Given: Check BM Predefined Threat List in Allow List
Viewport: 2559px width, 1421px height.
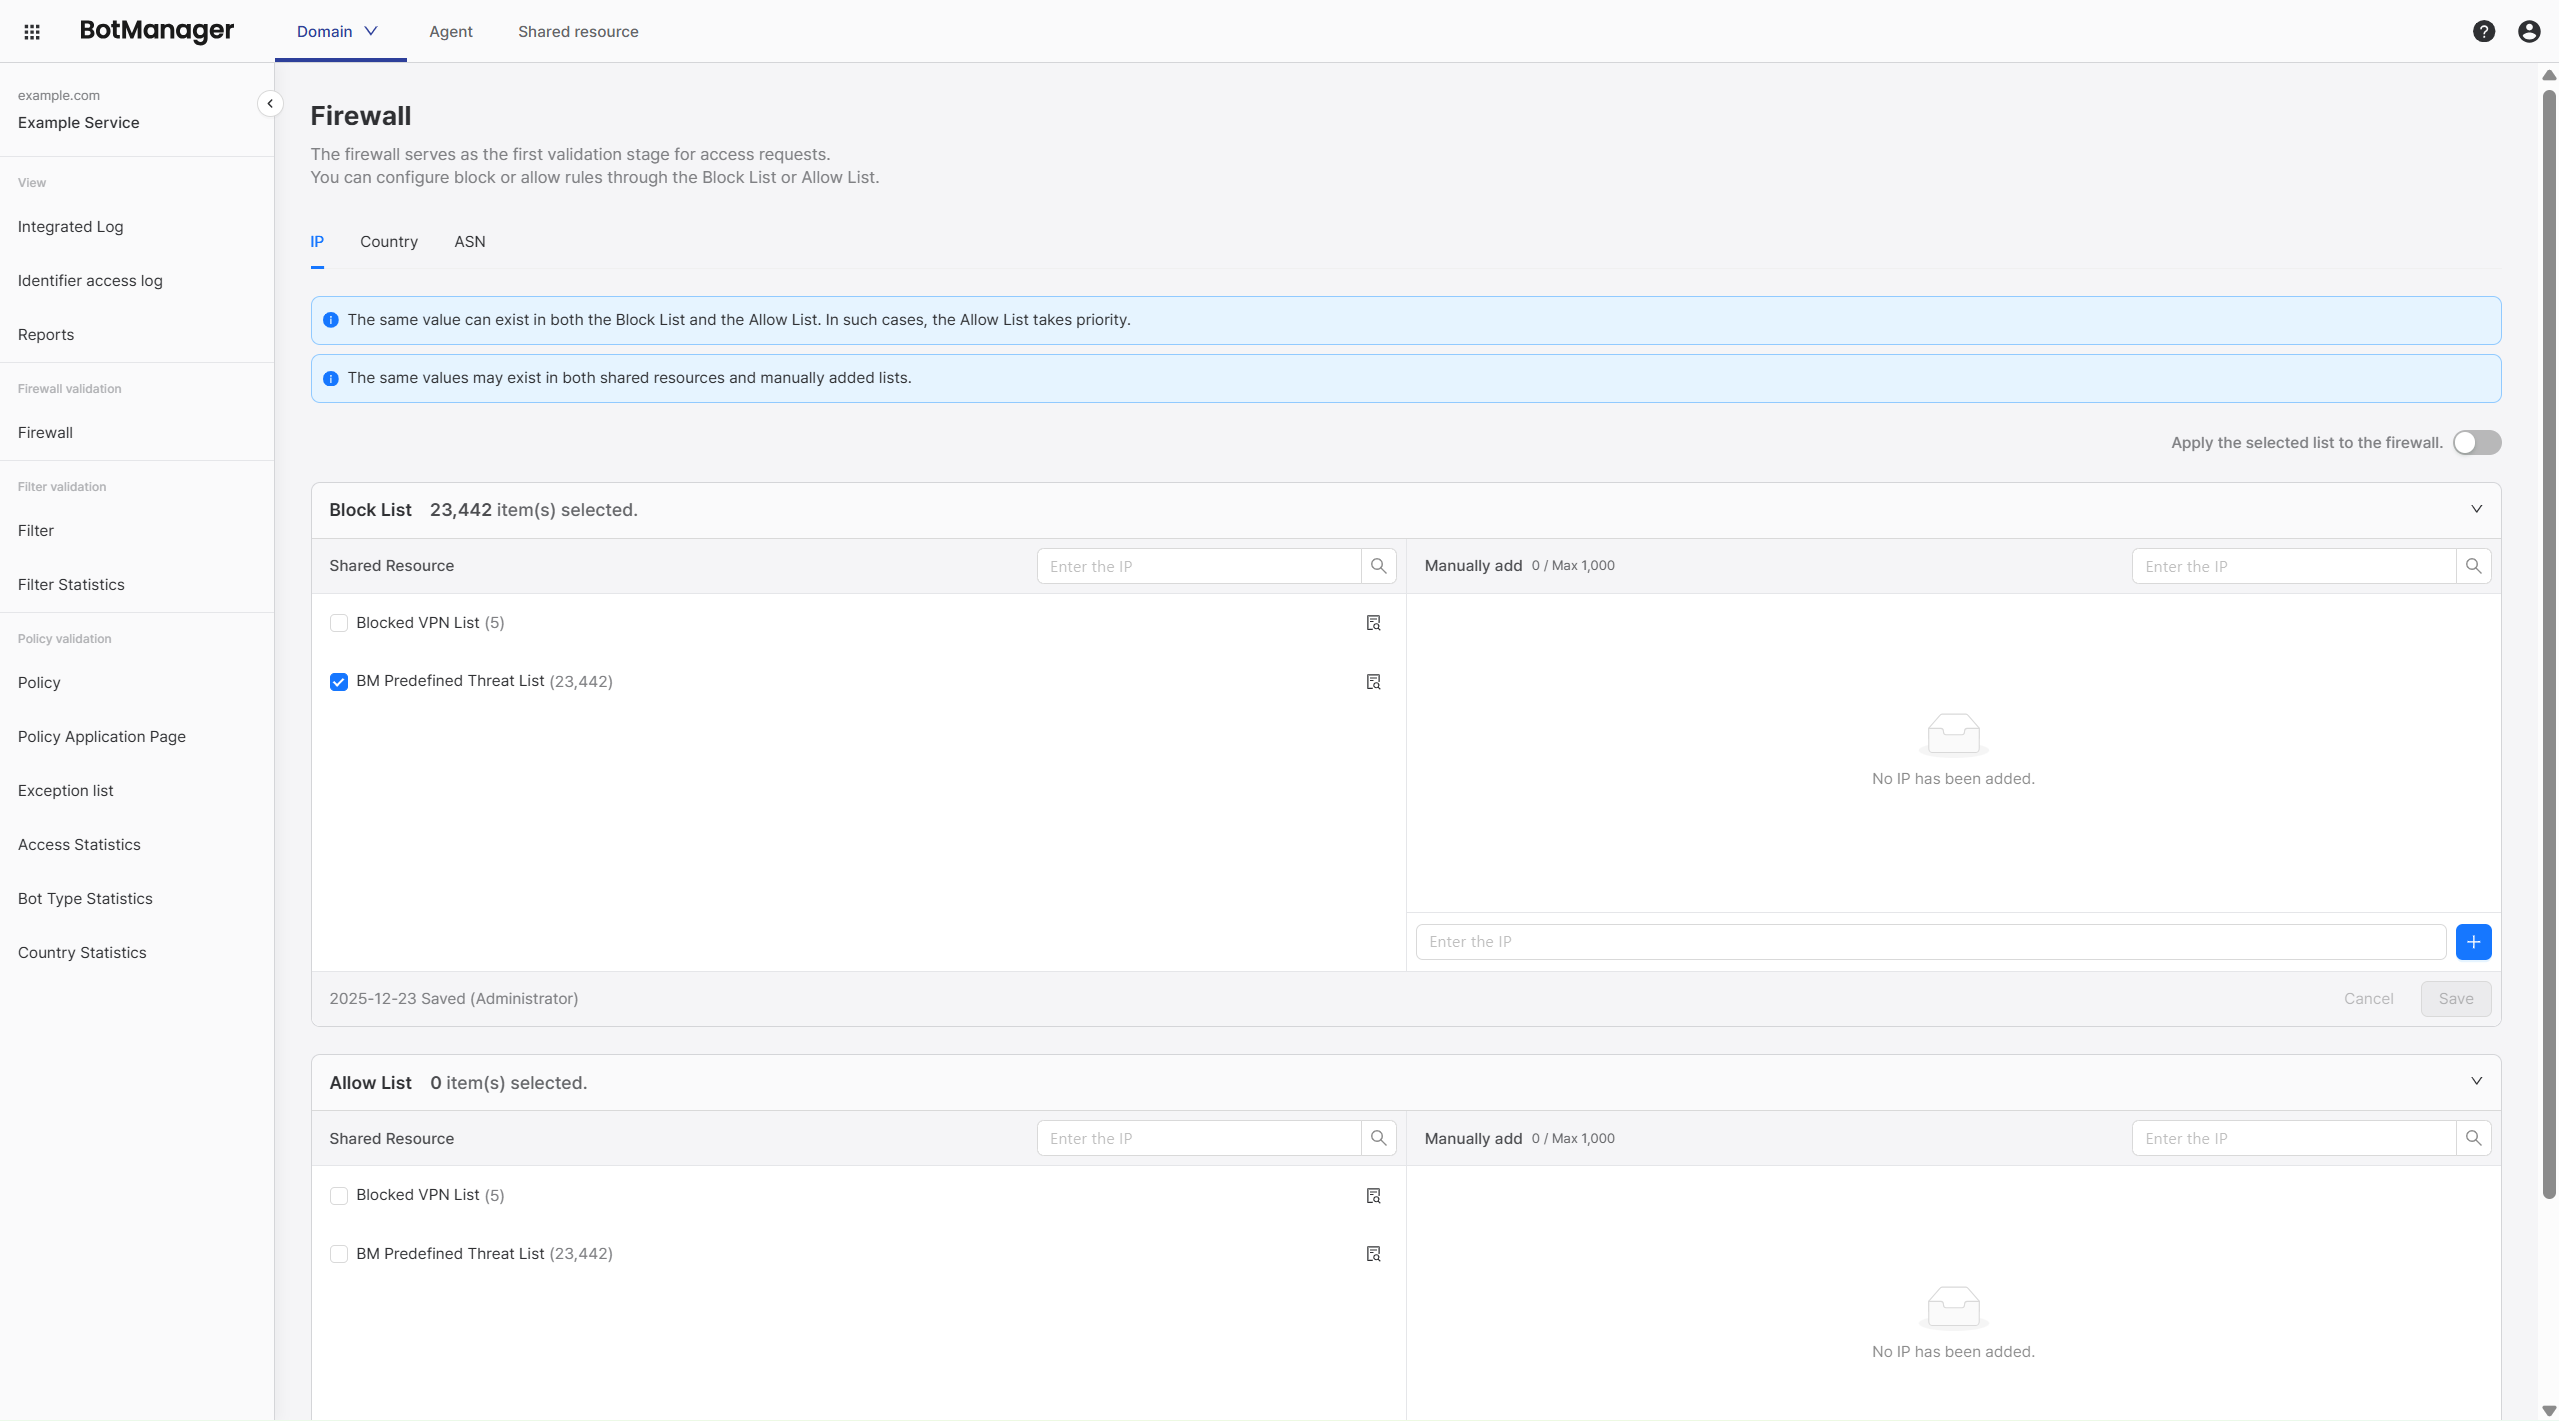Looking at the screenshot, I should click(339, 1254).
